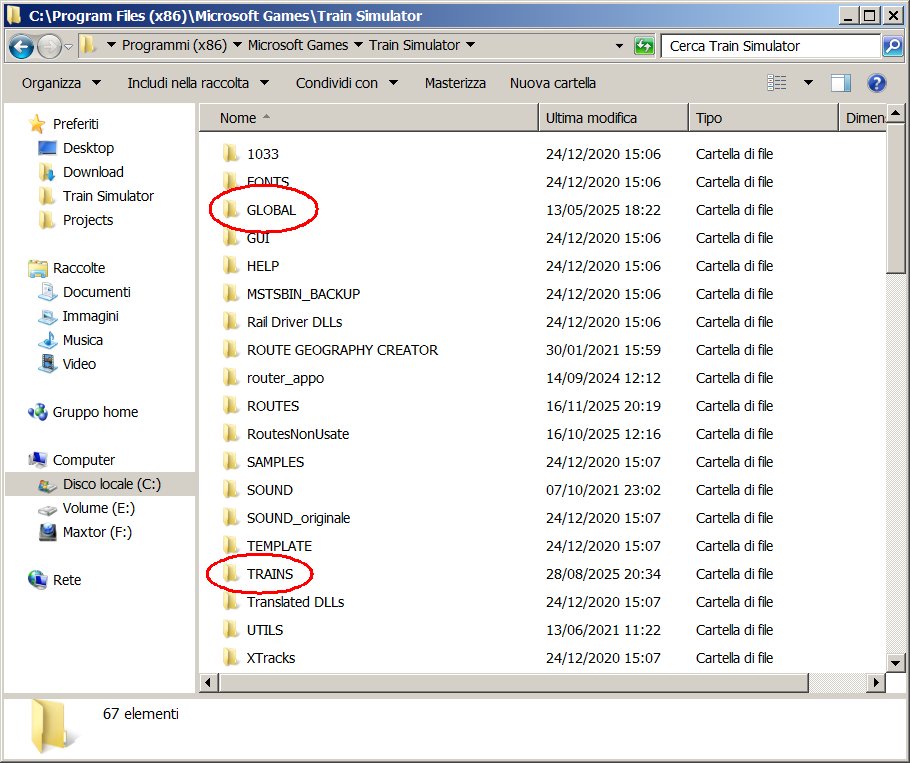Open the GLOBAL folder icon

pyautogui.click(x=231, y=210)
